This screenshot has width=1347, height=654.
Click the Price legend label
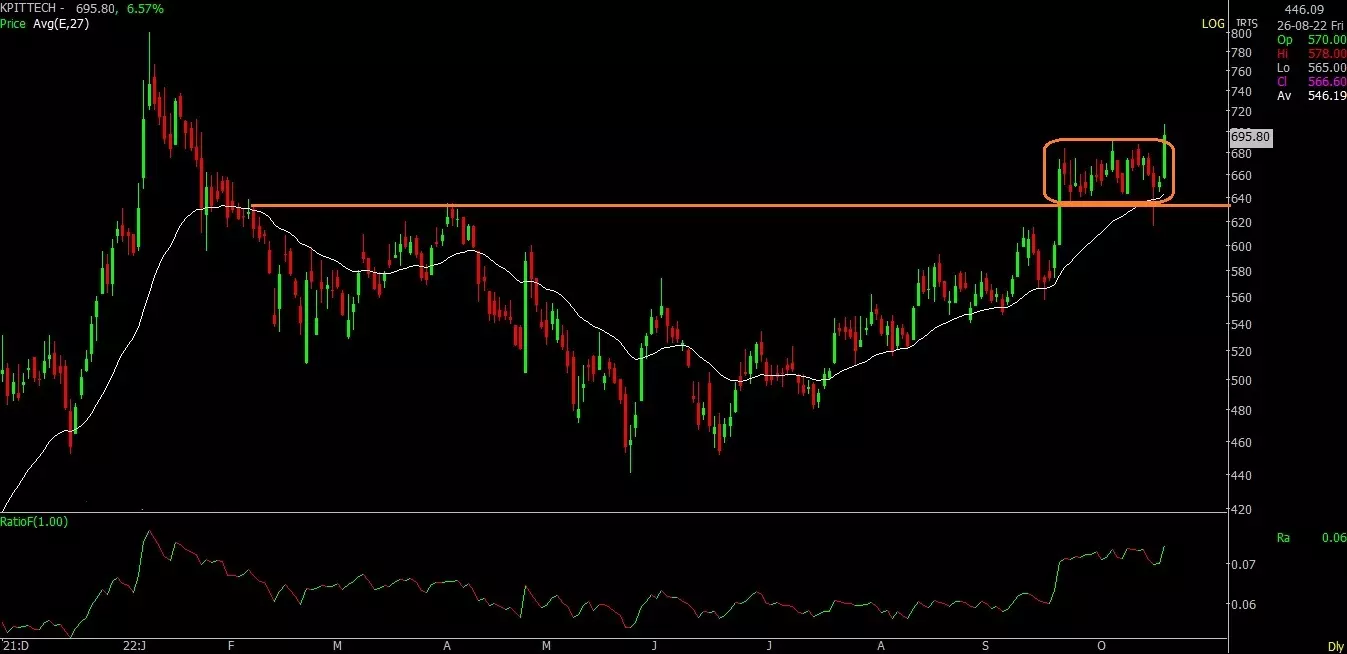click(13, 23)
